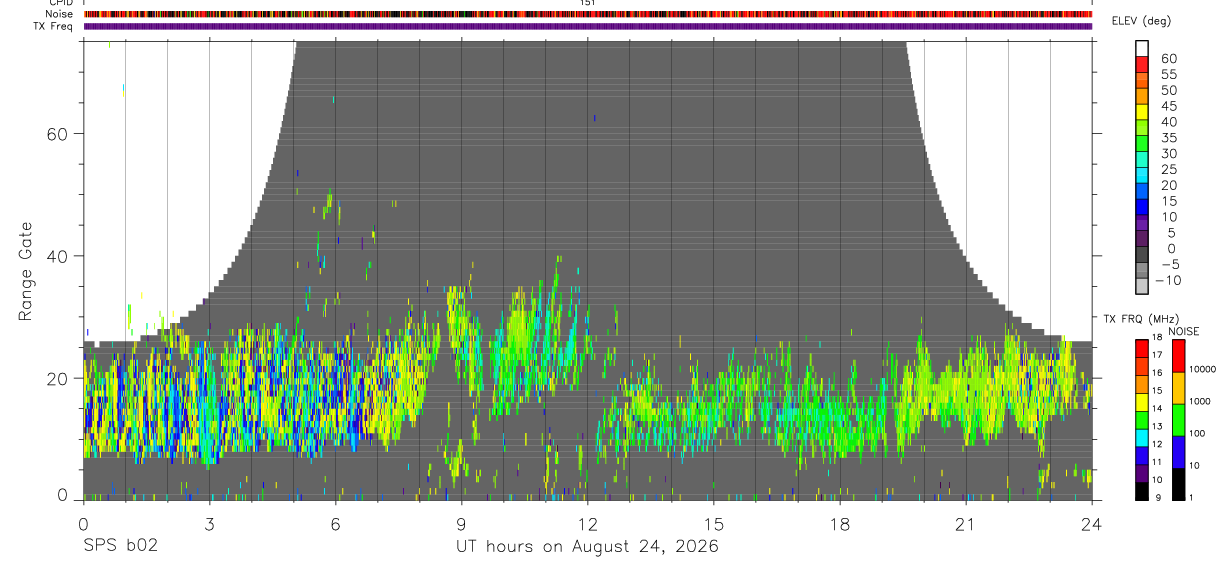Click the light gray -10 elevation swatch
Screen dimensions: 1228x567
1142,286
